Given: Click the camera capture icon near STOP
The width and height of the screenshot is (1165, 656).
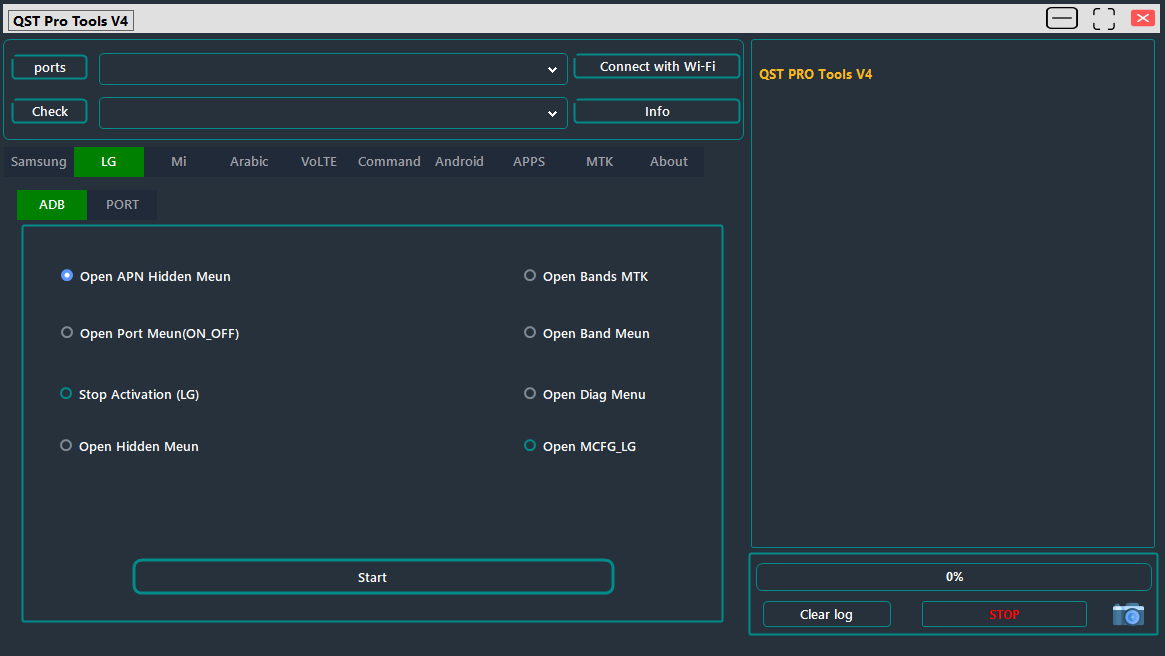Looking at the screenshot, I should [1128, 614].
